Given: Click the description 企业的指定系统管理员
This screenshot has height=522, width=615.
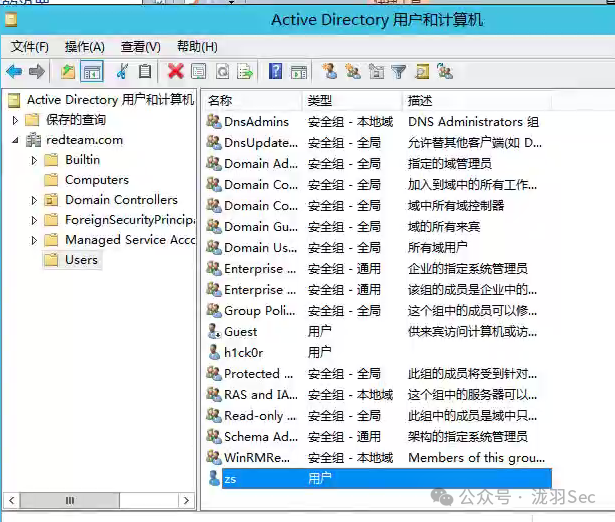Looking at the screenshot, I should click(x=468, y=269).
